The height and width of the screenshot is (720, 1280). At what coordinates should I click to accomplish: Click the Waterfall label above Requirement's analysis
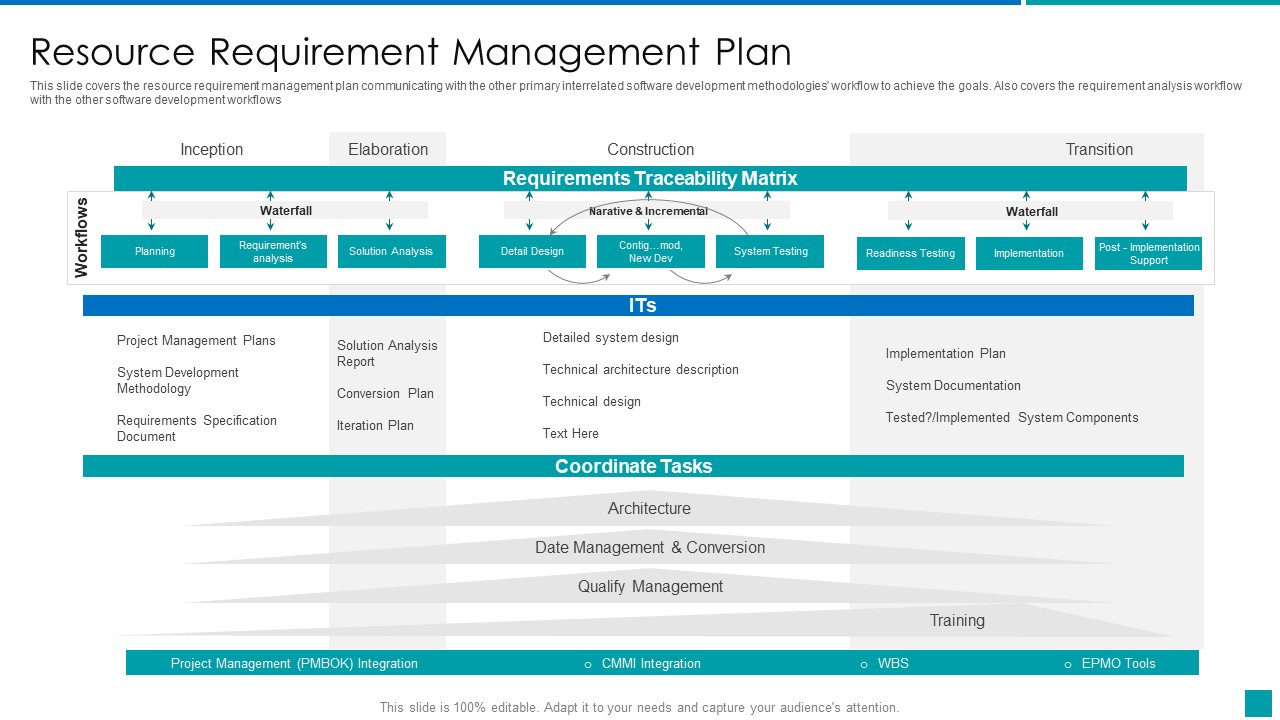coord(286,210)
